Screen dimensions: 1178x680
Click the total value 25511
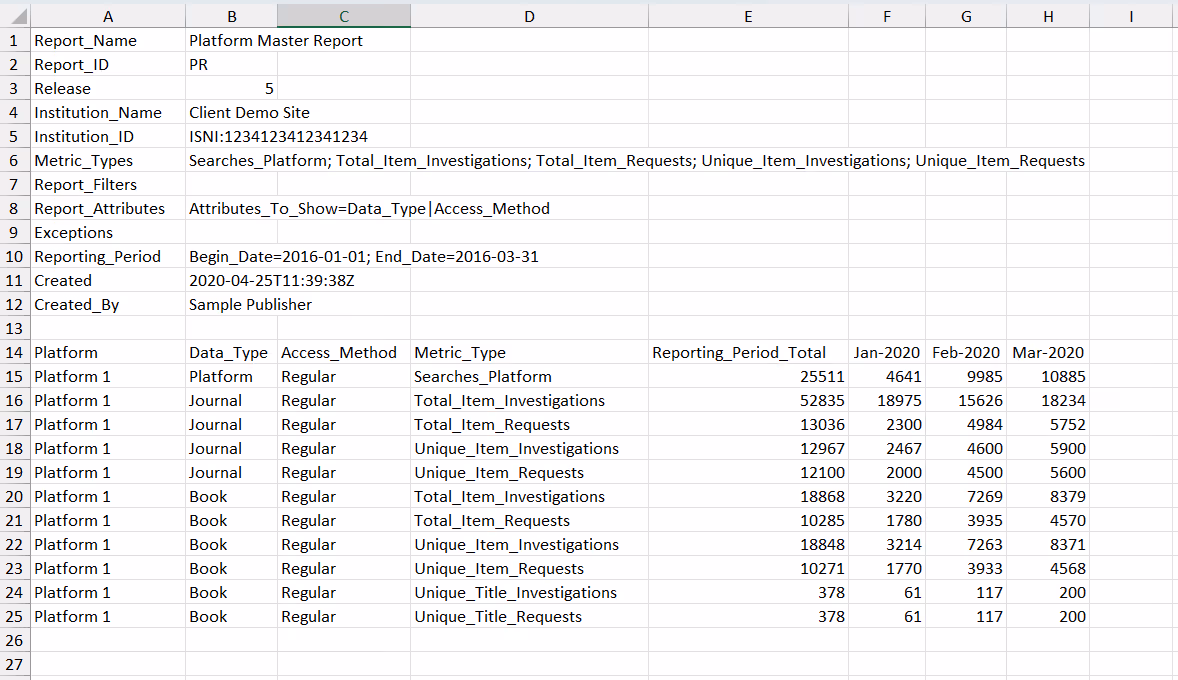[748, 376]
